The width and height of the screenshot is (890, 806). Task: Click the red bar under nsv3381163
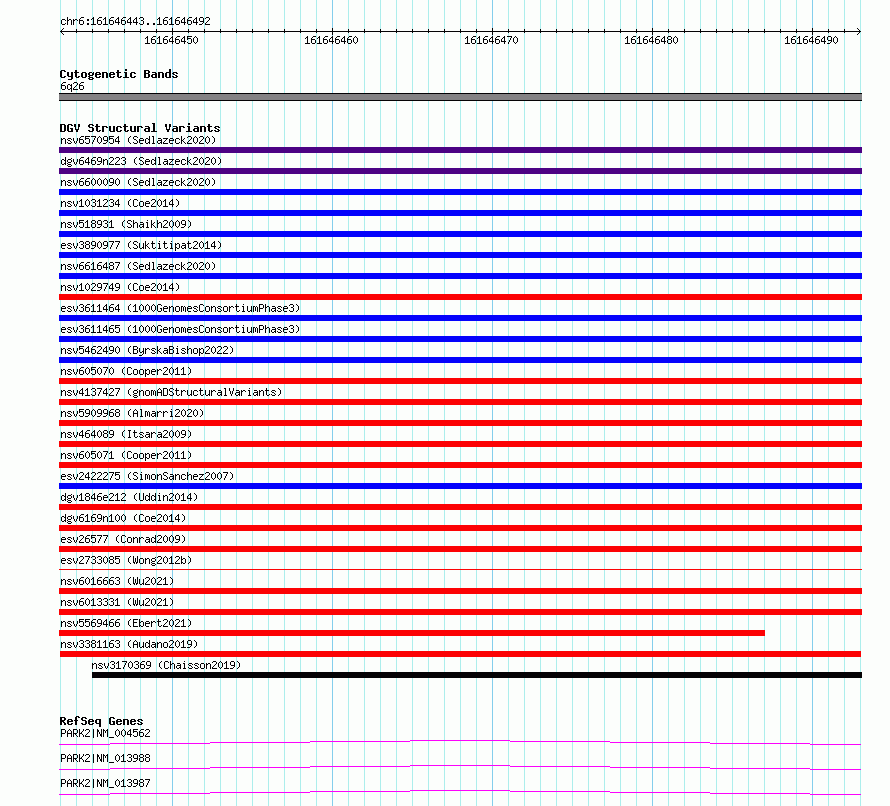[x=460, y=654]
